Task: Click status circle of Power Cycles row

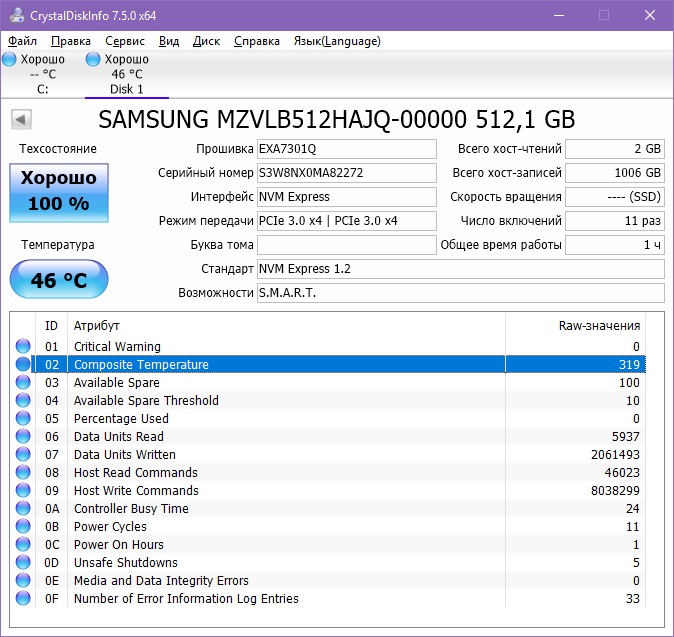Action: (x=23, y=527)
